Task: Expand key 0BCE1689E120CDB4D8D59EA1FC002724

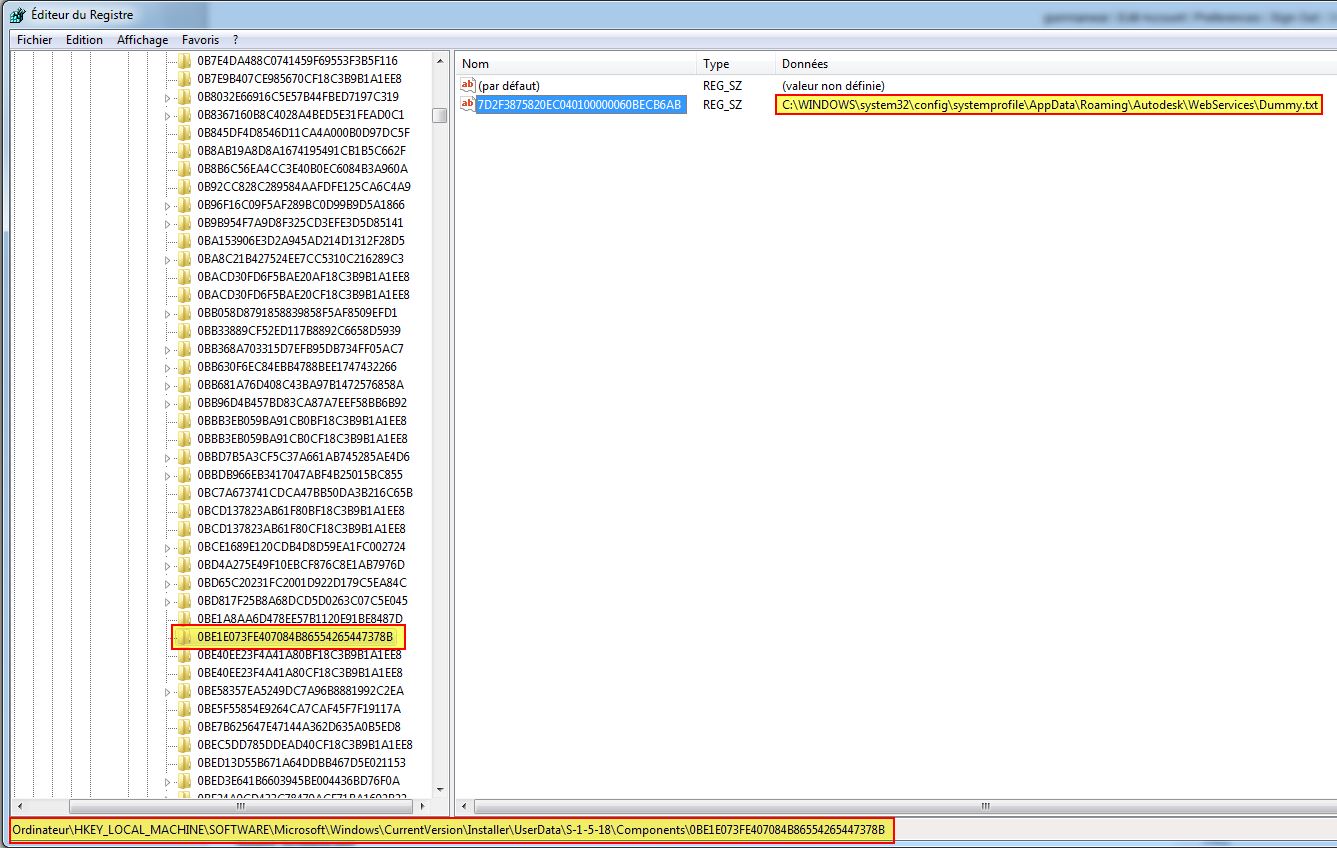Action: (167, 547)
